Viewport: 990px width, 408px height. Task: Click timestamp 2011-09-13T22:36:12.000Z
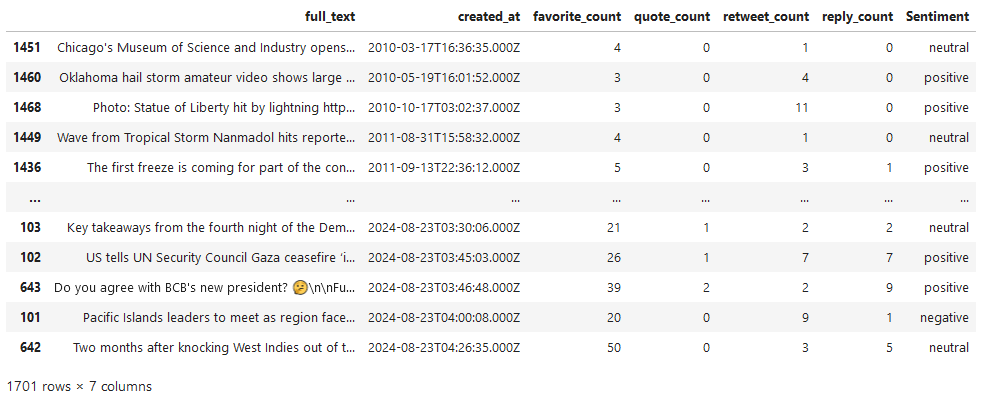(x=444, y=167)
